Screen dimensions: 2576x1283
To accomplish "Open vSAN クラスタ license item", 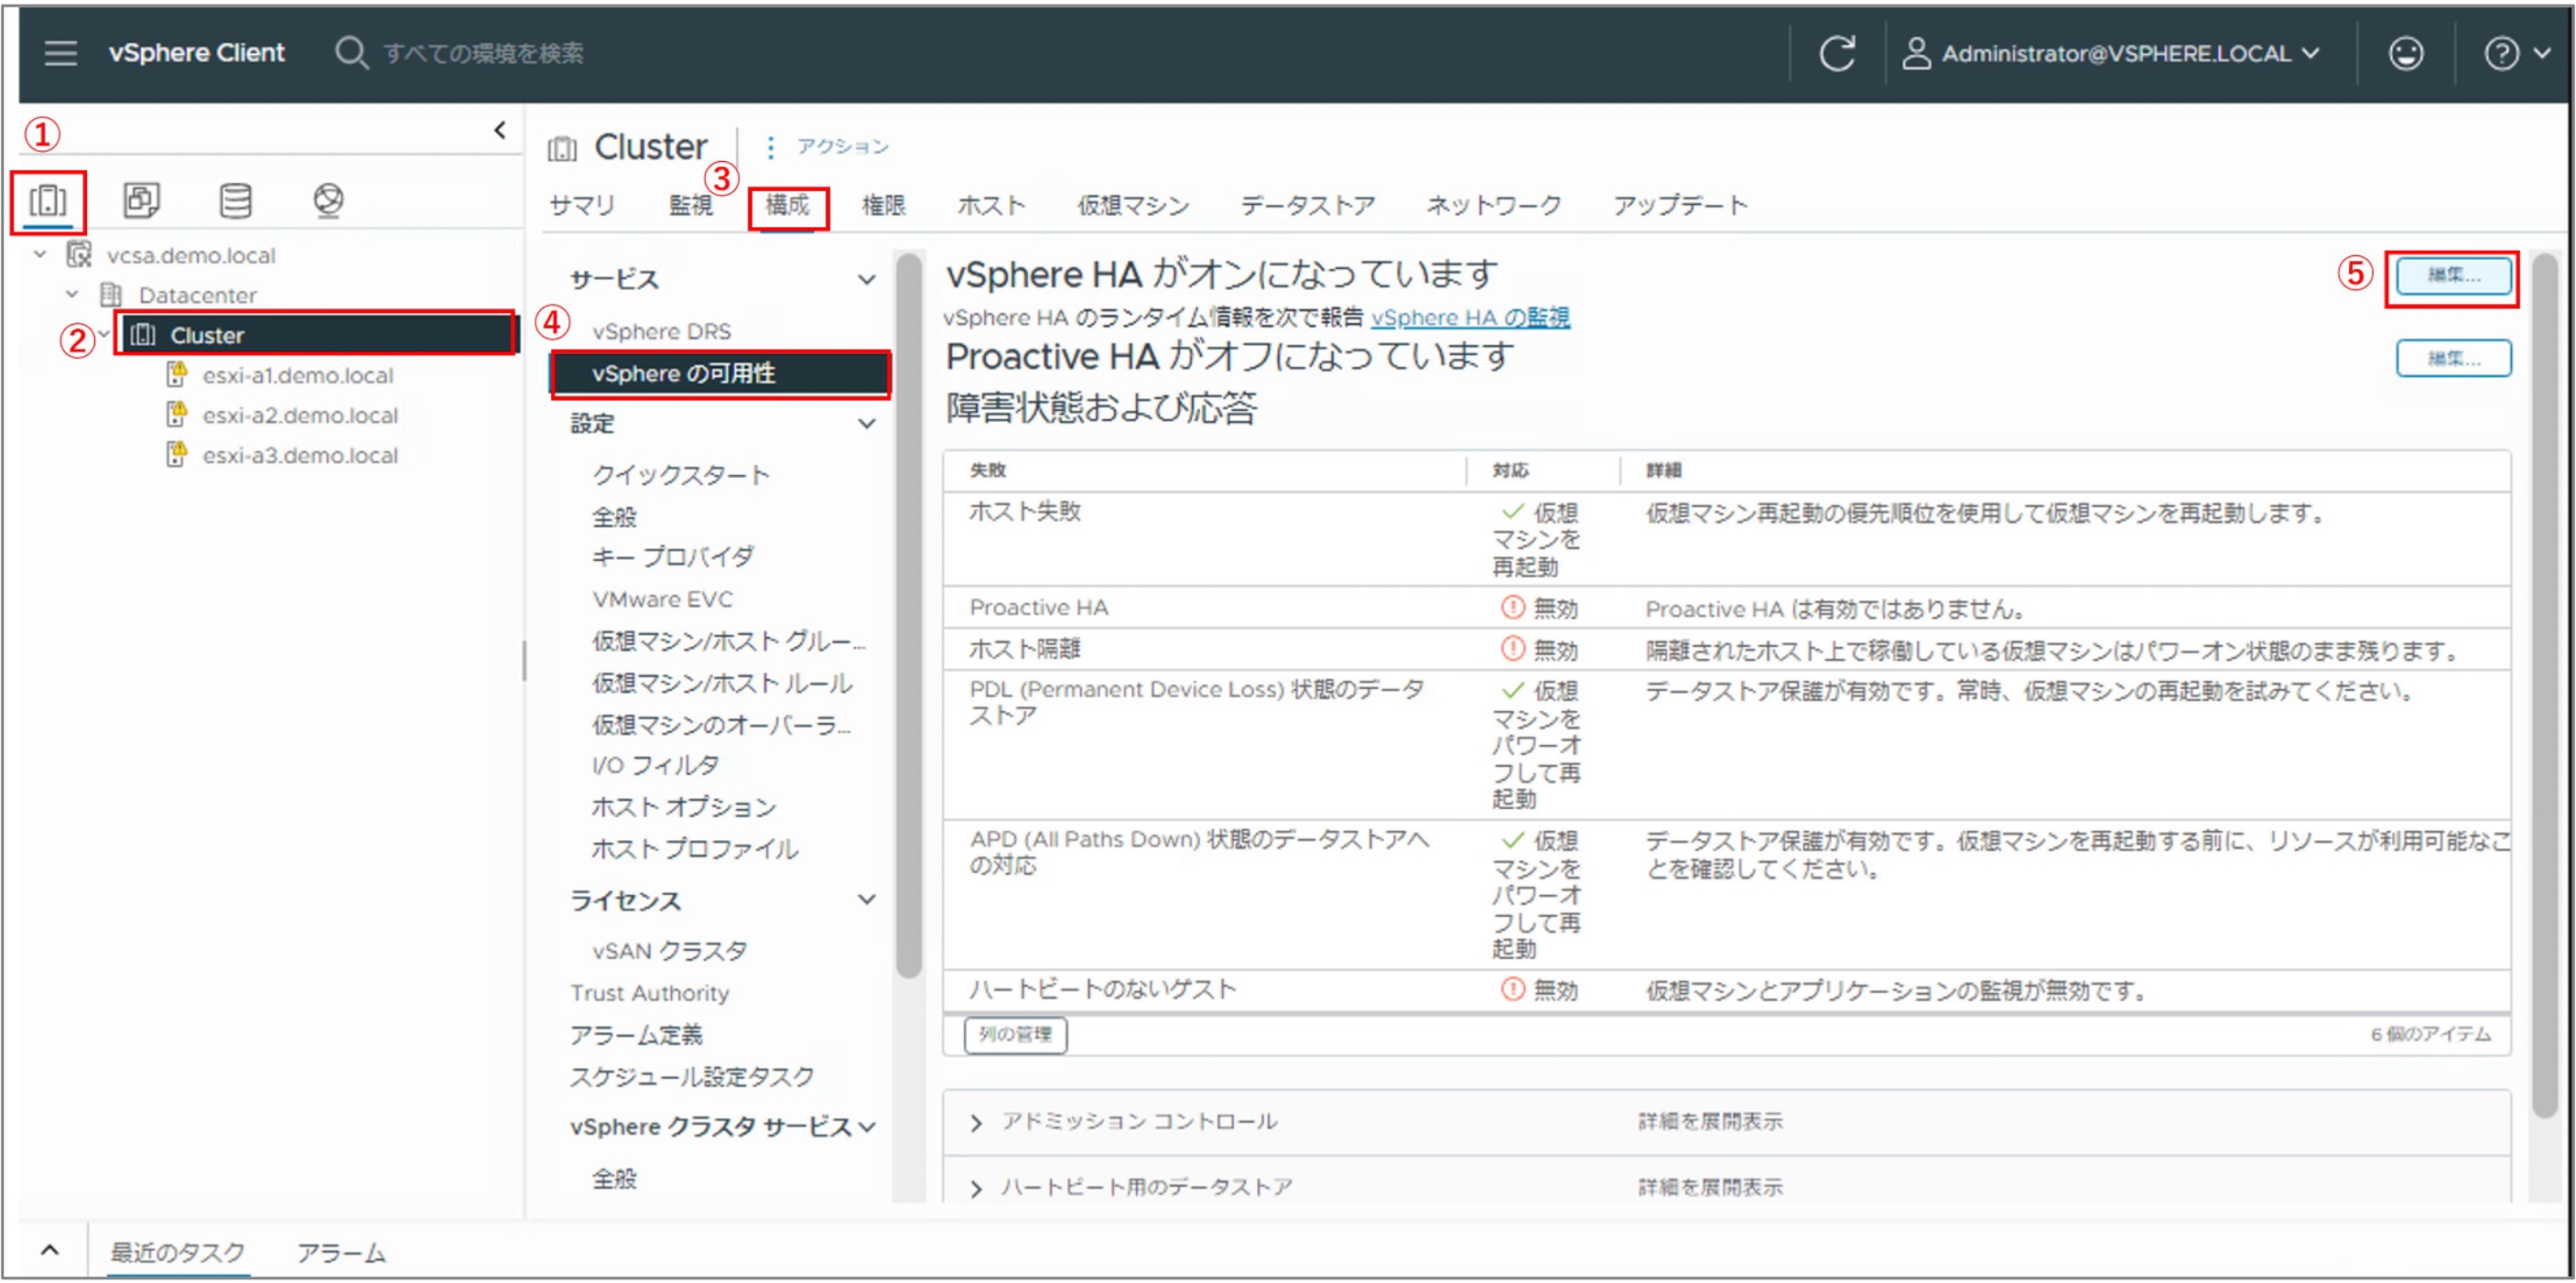I will click(x=669, y=951).
